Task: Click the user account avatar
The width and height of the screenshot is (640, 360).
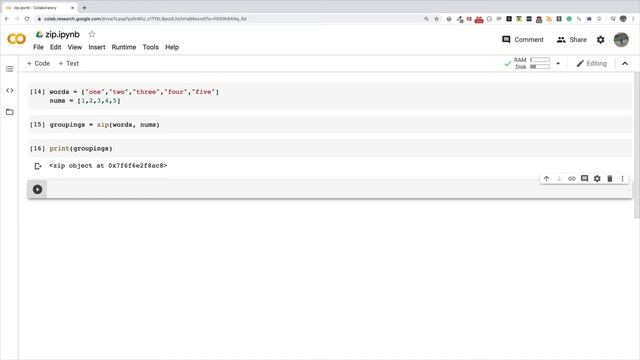Action: coord(621,40)
